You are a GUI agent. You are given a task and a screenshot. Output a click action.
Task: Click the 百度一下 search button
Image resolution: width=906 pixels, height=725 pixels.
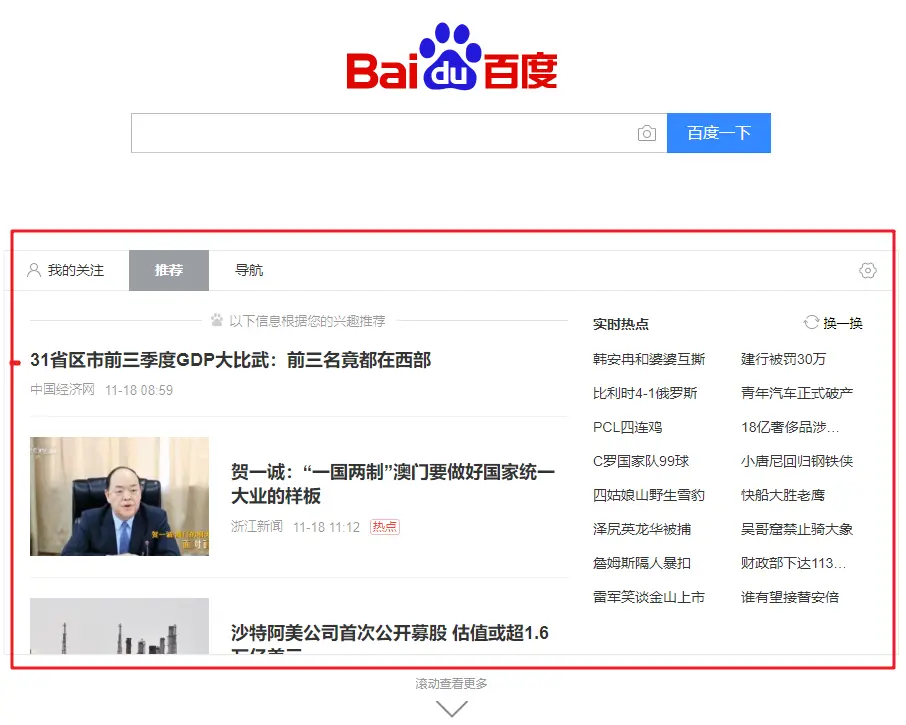point(719,133)
